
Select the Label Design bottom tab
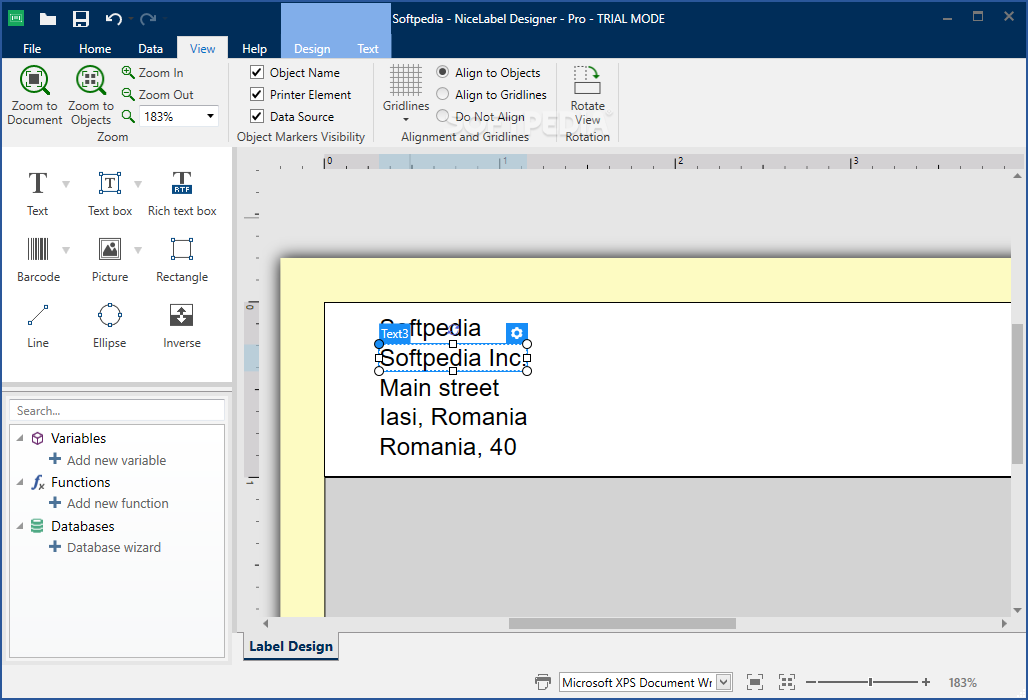[x=291, y=646]
